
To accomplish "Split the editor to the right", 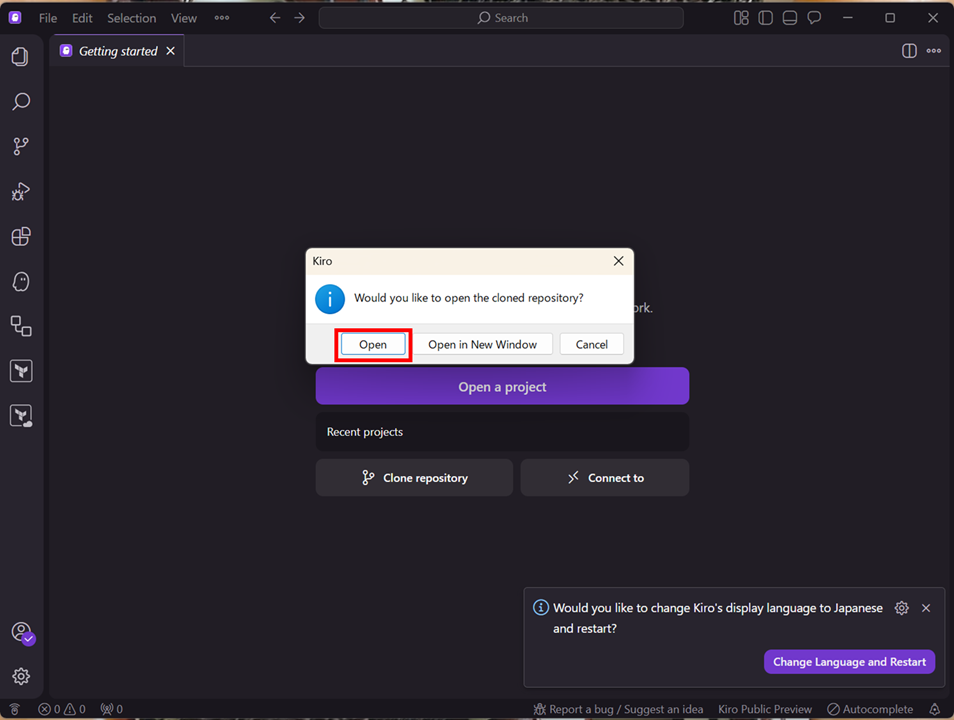I will click(909, 51).
